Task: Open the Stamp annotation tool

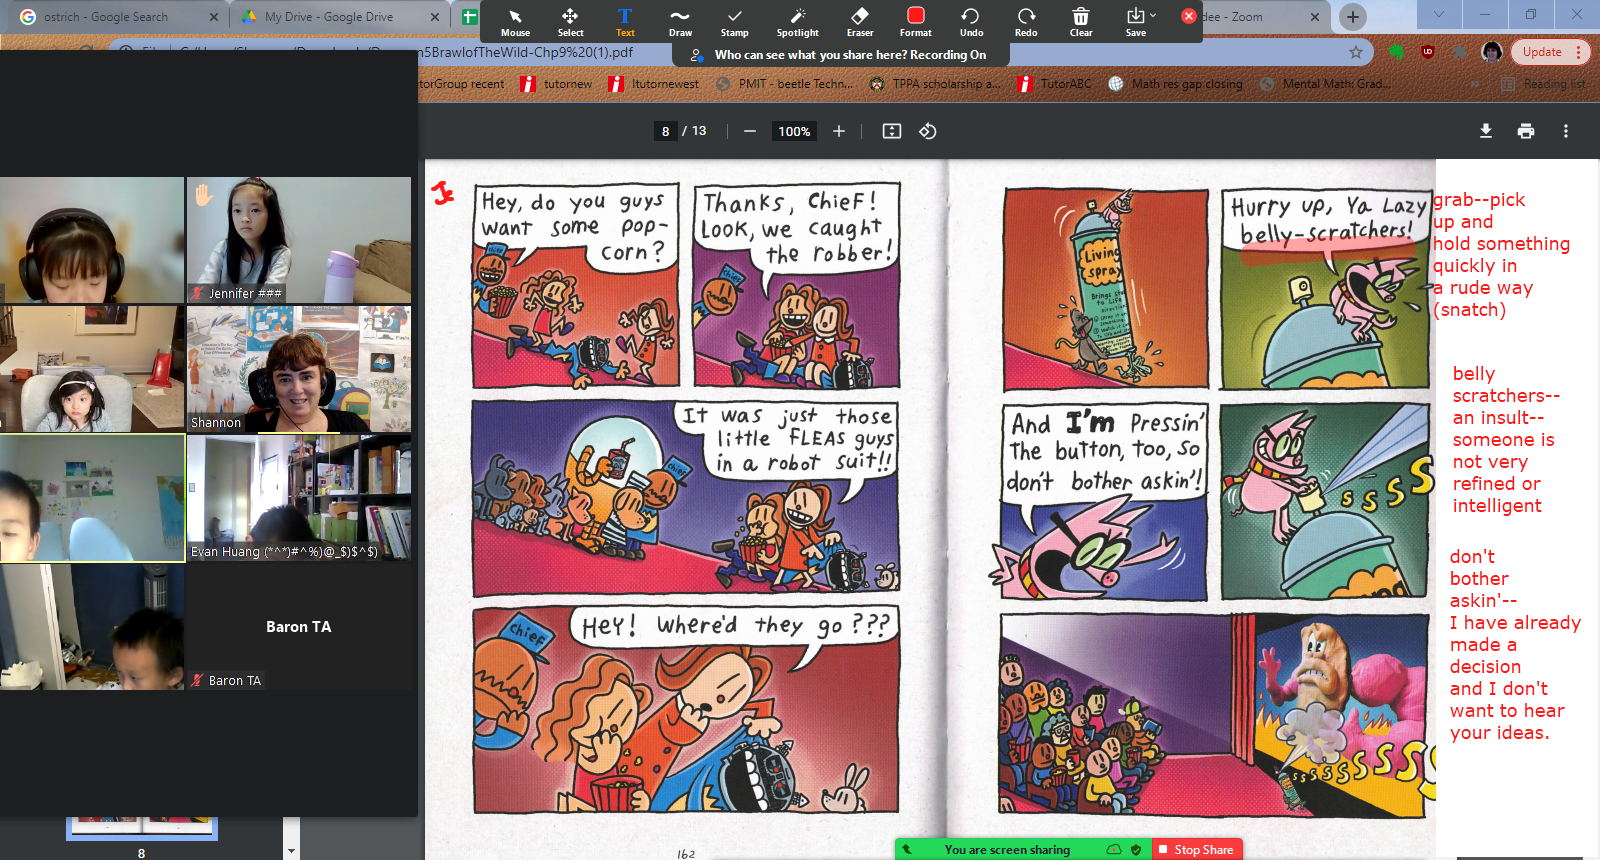Action: coord(735,22)
